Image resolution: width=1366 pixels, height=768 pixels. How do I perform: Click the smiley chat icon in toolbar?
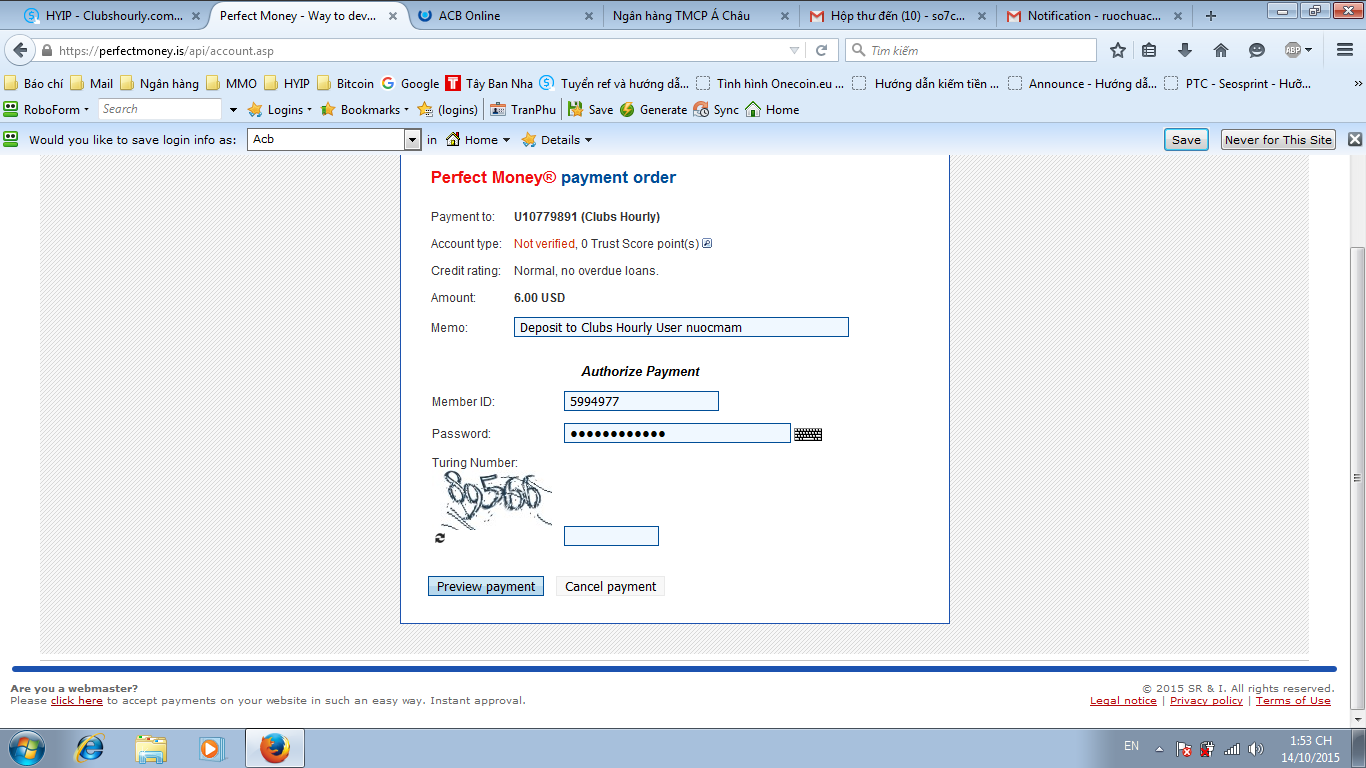click(x=1257, y=50)
